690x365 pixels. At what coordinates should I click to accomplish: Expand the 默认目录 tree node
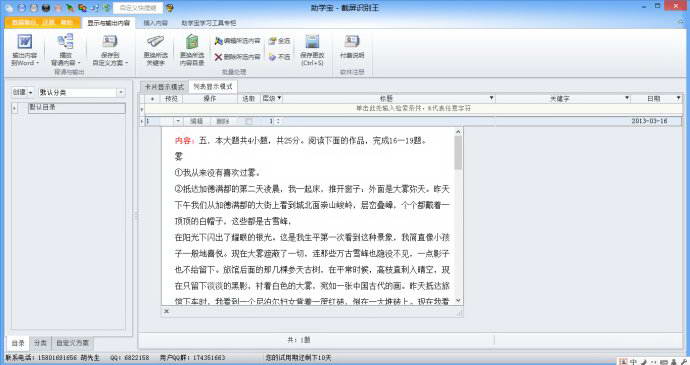[15, 107]
